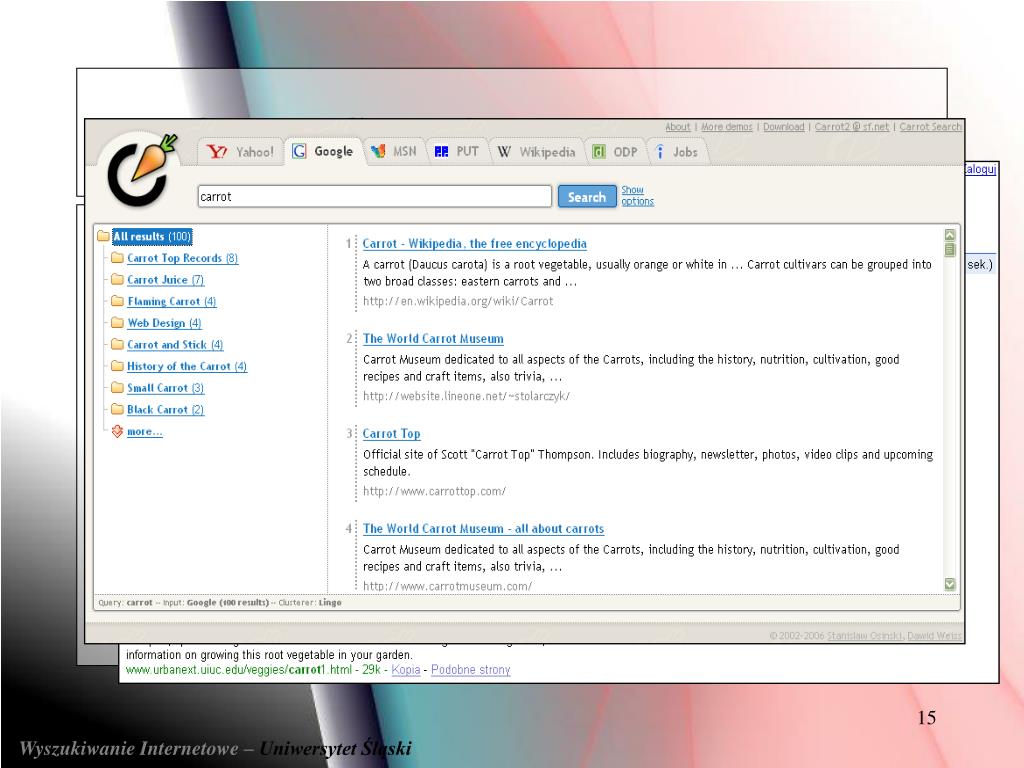
Task: Select the All results (100) cluster
Action: point(152,236)
